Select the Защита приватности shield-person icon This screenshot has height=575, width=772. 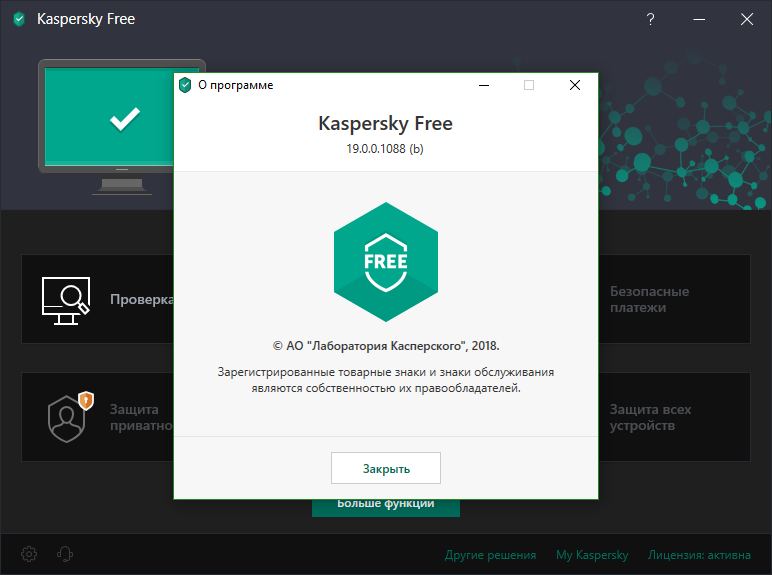tap(65, 417)
